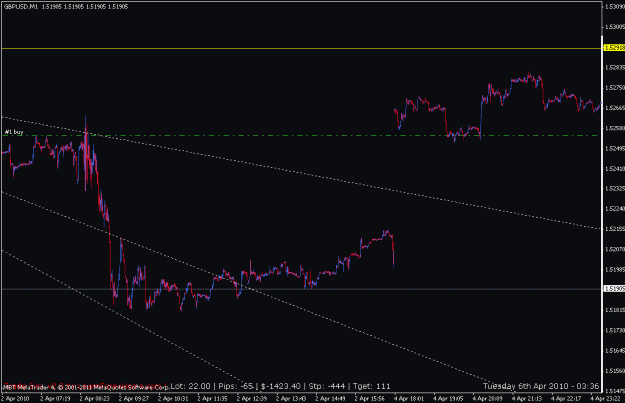This screenshot has width=625, height=403.
Task: Click the 1.51645 price scale label
Action: [x=615, y=350]
